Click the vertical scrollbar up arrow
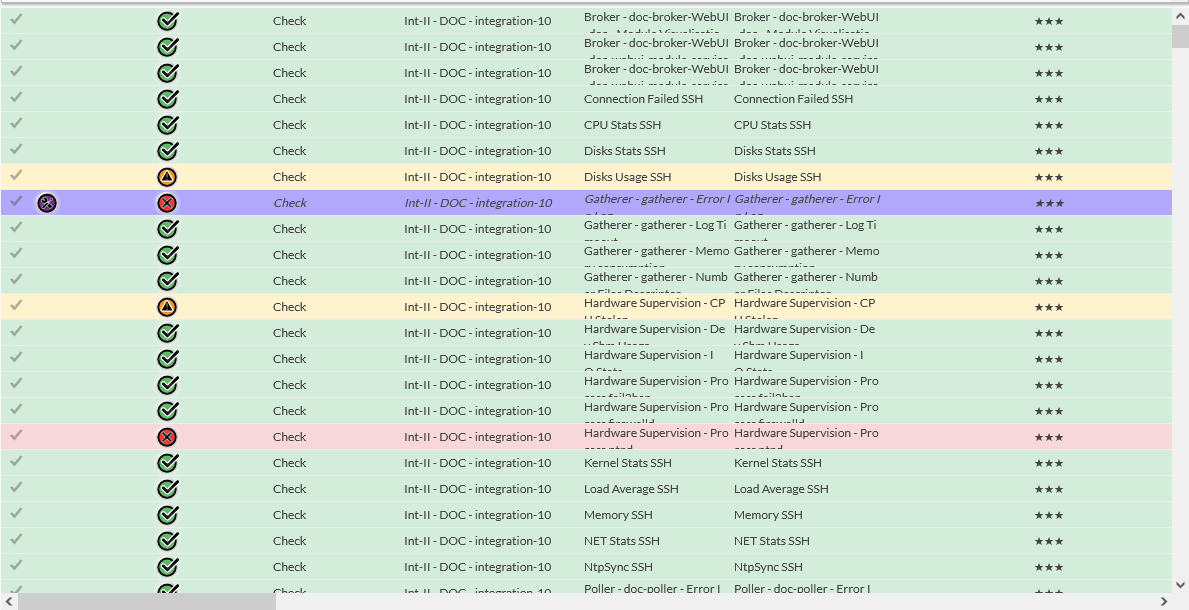This screenshot has width=1189, height=610. pos(1180,15)
